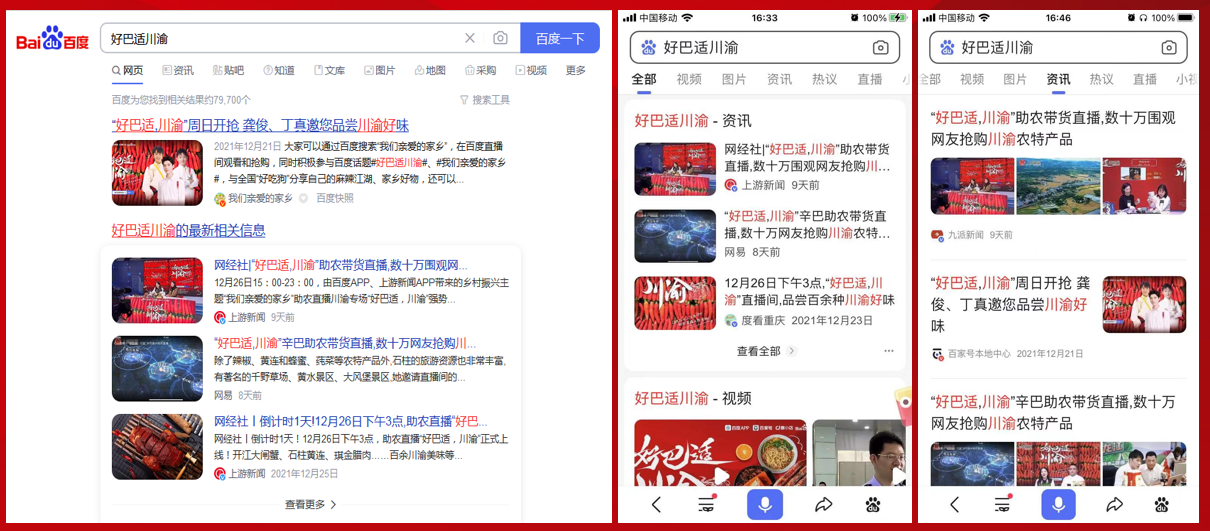Click the camera icon in right phone search box
1210x531 pixels.
(1169, 47)
